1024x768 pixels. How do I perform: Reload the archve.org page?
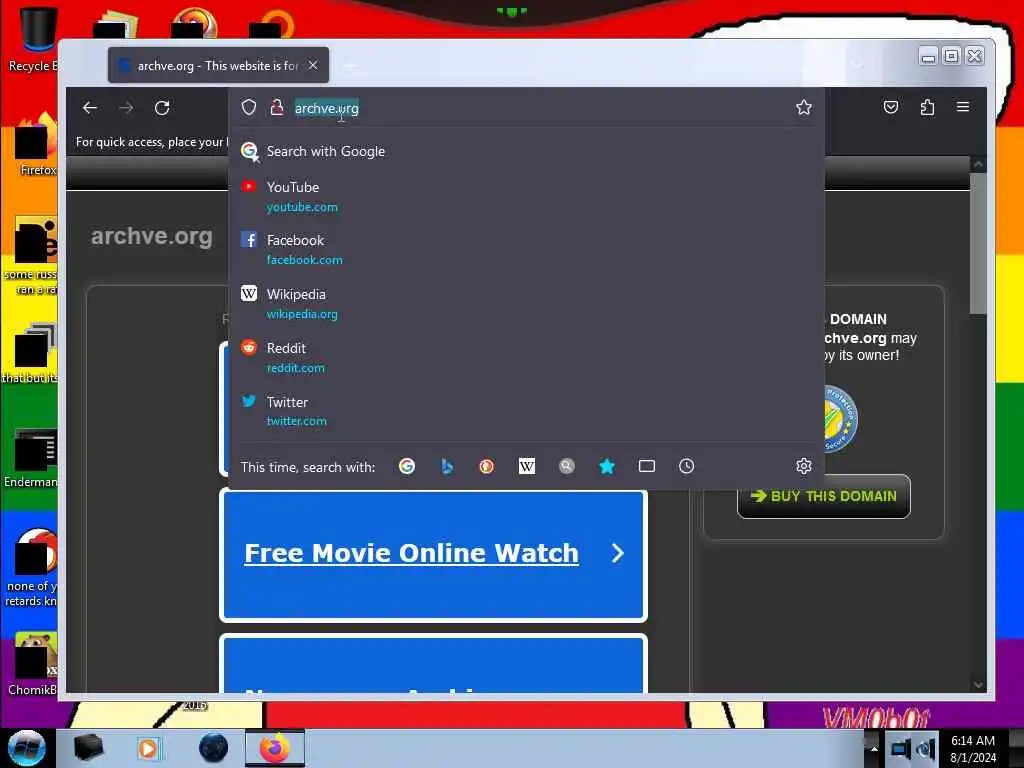point(162,108)
